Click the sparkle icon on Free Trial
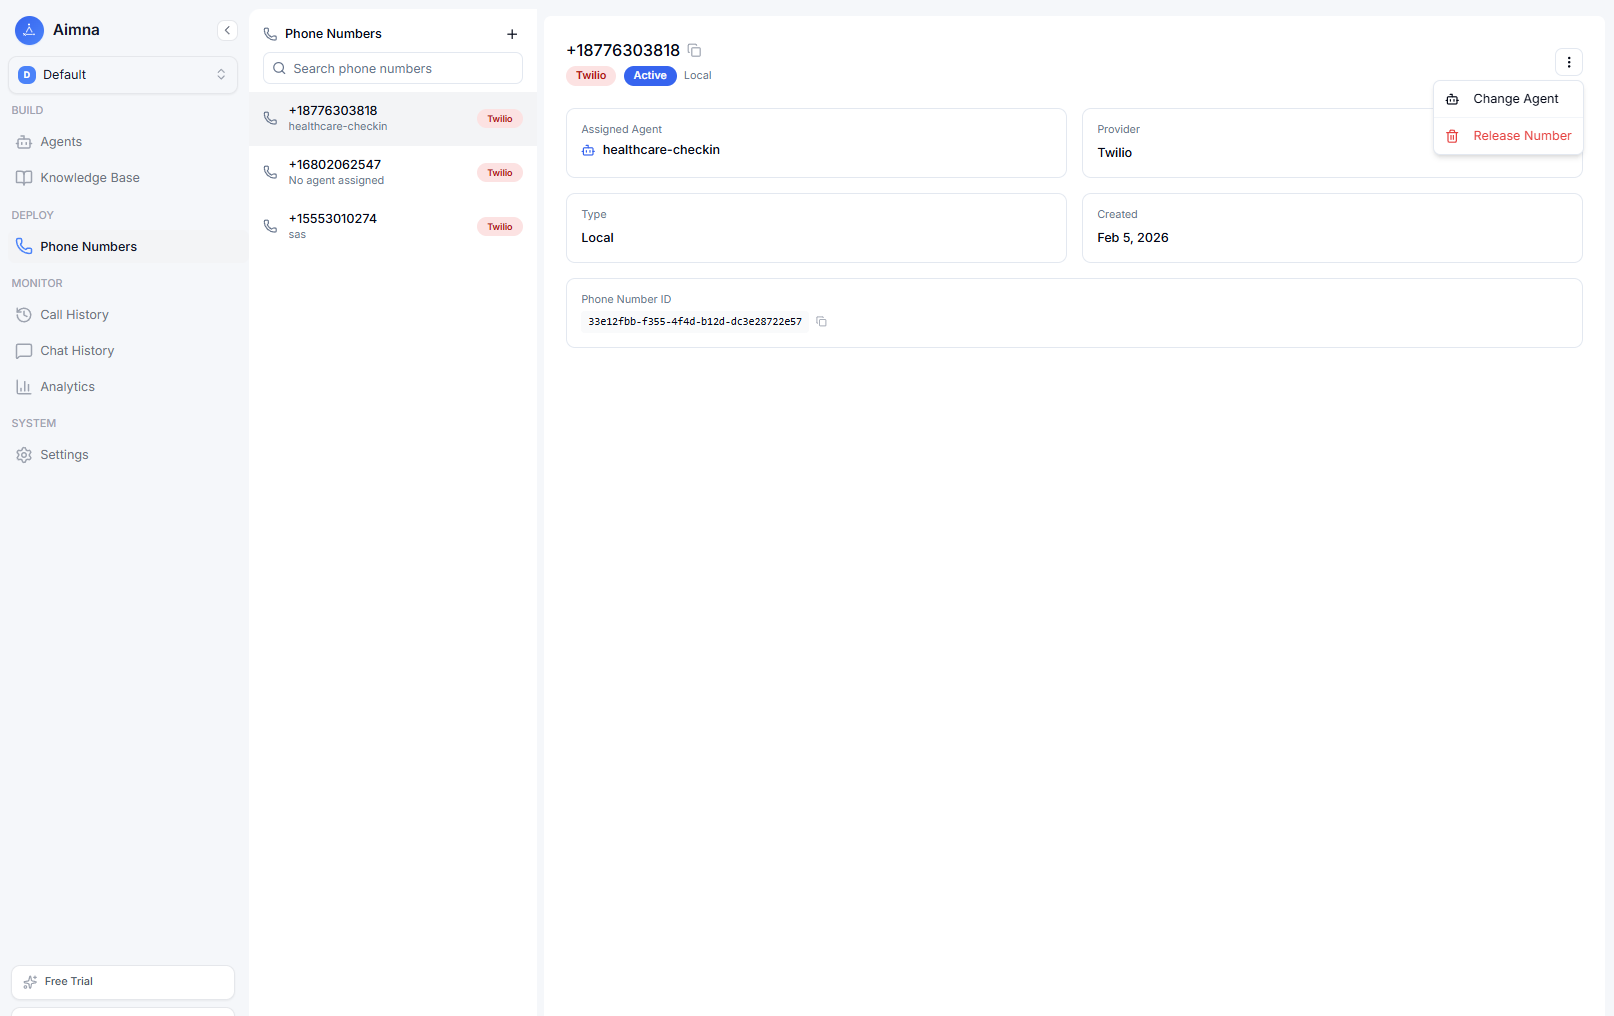Screen dimensions: 1614x1016 point(30,982)
